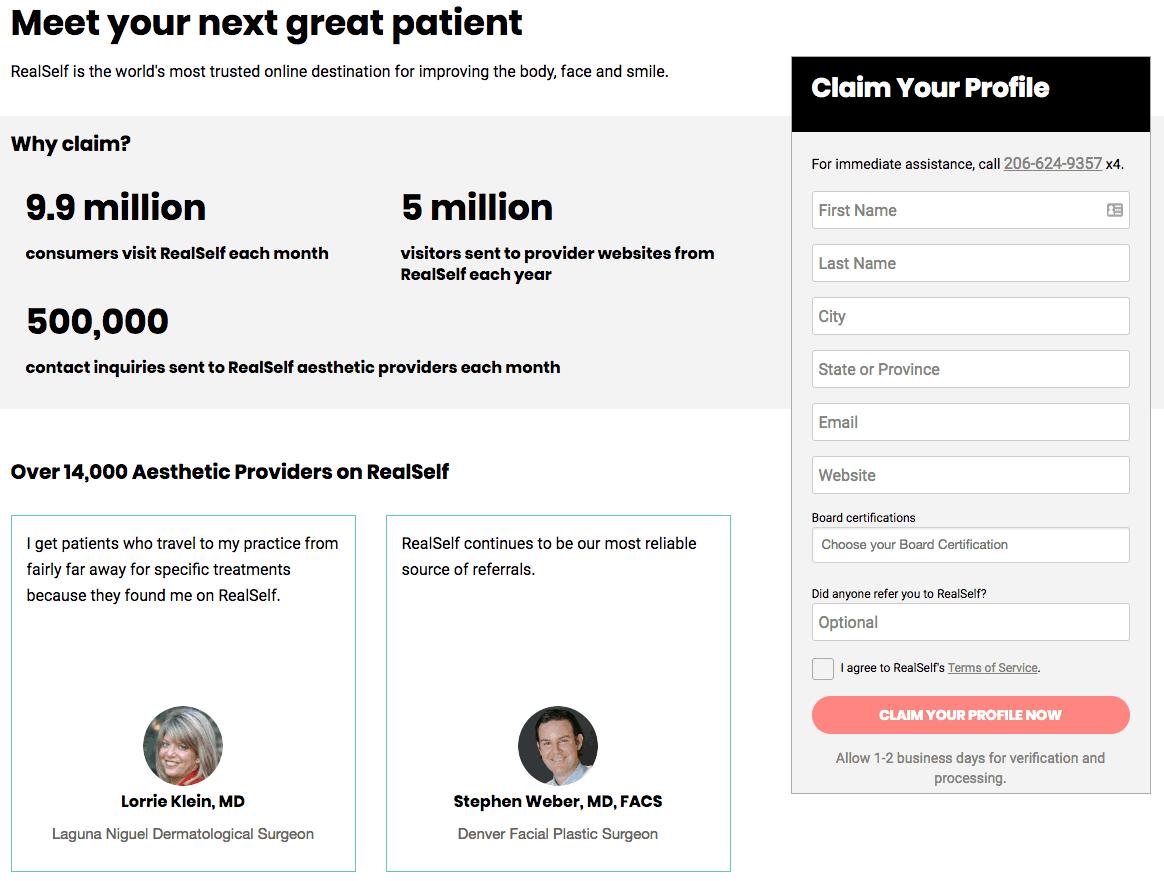Click the Lorrie Klein testimonial quote
1164x881 pixels.
coord(183,569)
